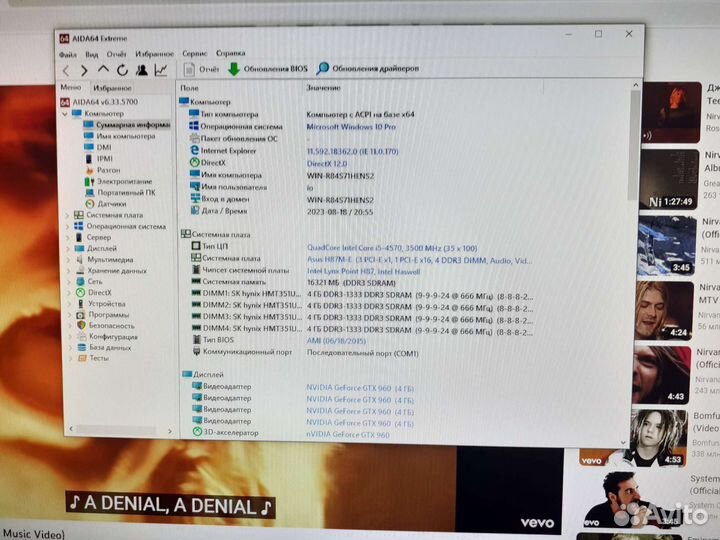Image resolution: width=720 pixels, height=540 pixels.
Task: Open the Справка menu
Action: (x=231, y=53)
